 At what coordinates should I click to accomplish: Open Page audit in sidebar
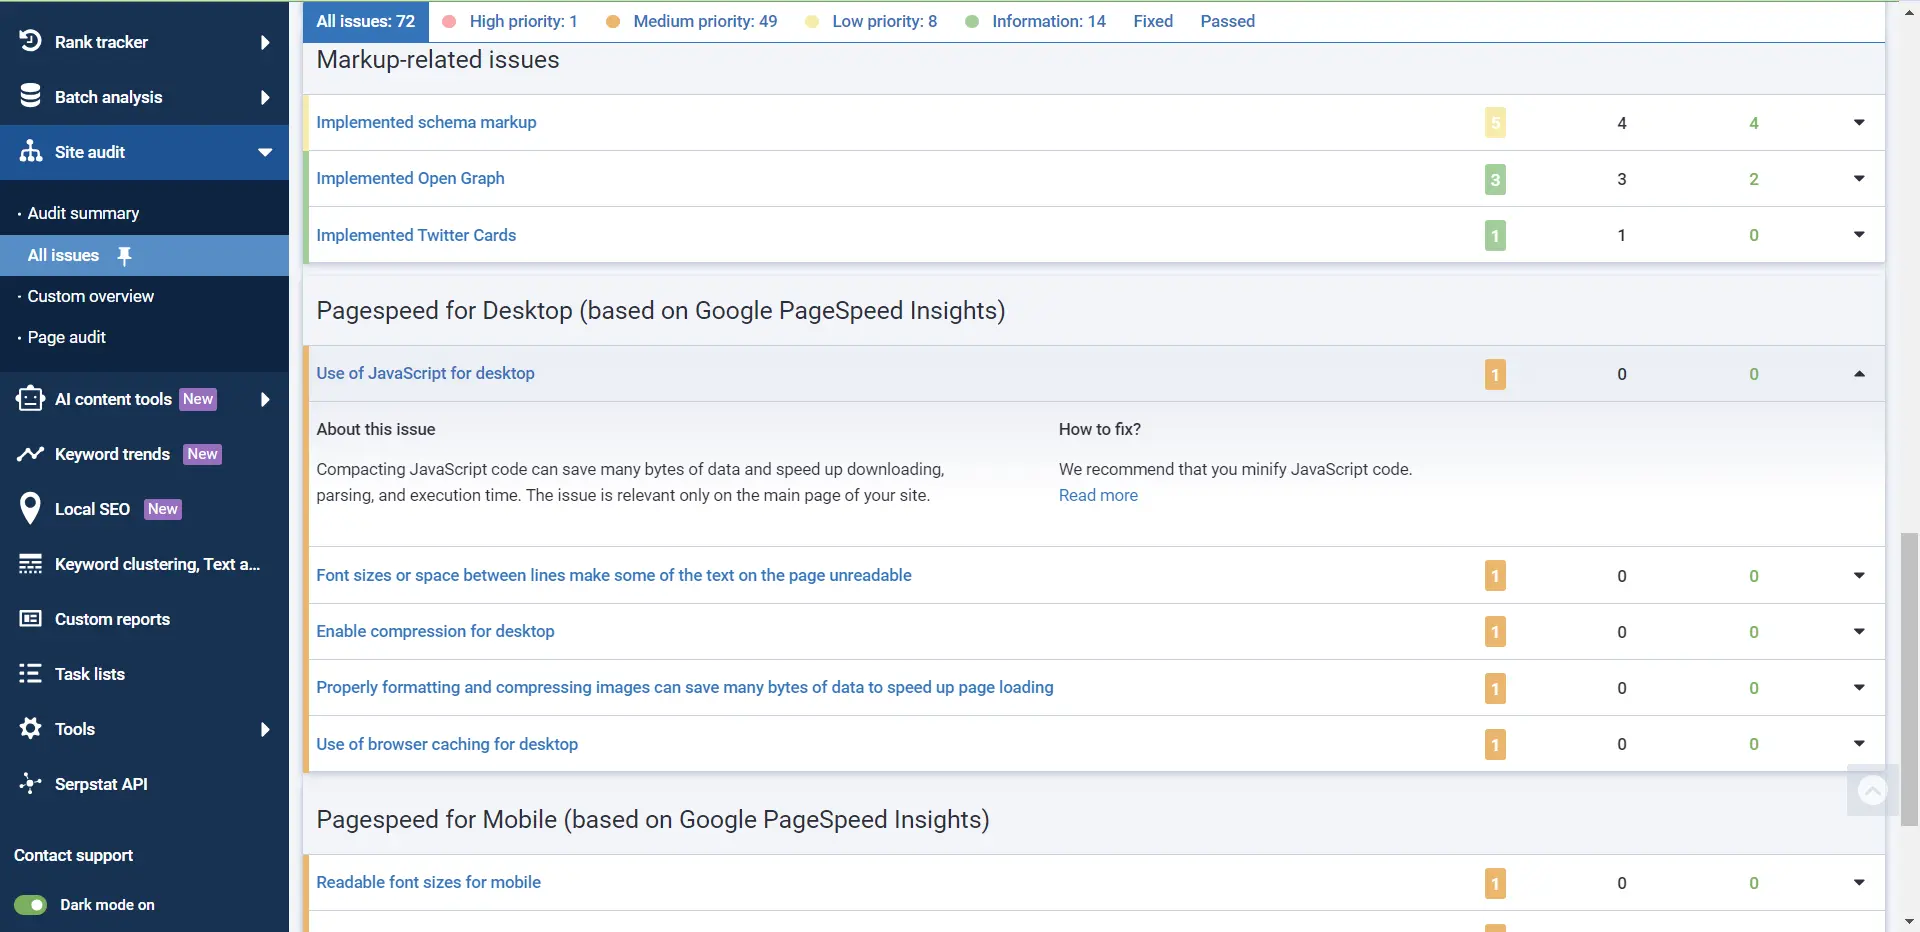pos(66,337)
